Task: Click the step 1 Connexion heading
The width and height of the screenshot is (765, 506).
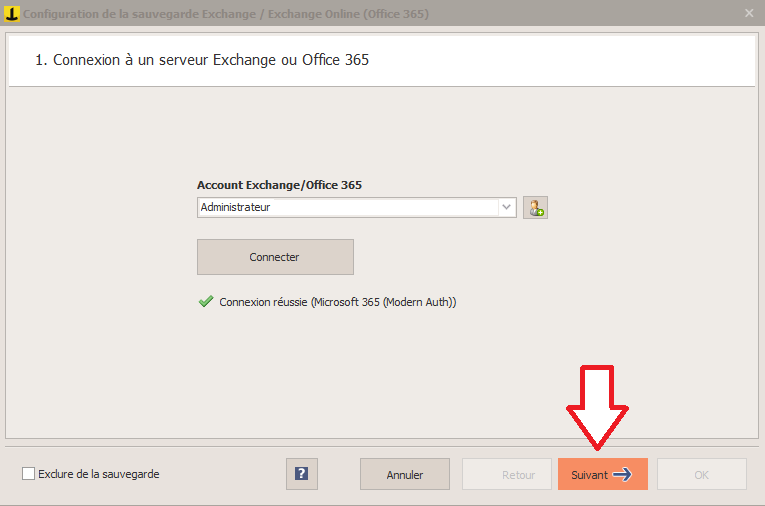Action: coord(202,60)
